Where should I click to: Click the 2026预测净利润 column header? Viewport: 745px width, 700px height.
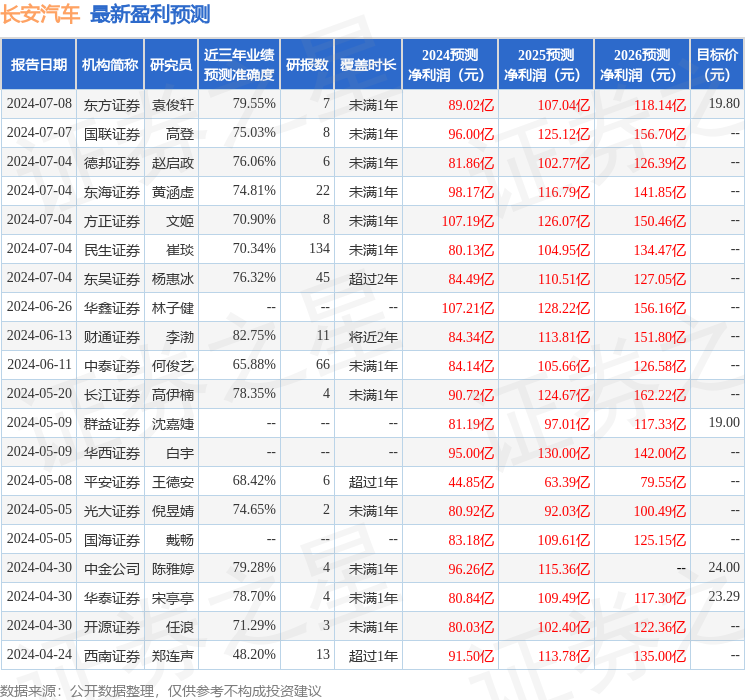click(x=642, y=64)
